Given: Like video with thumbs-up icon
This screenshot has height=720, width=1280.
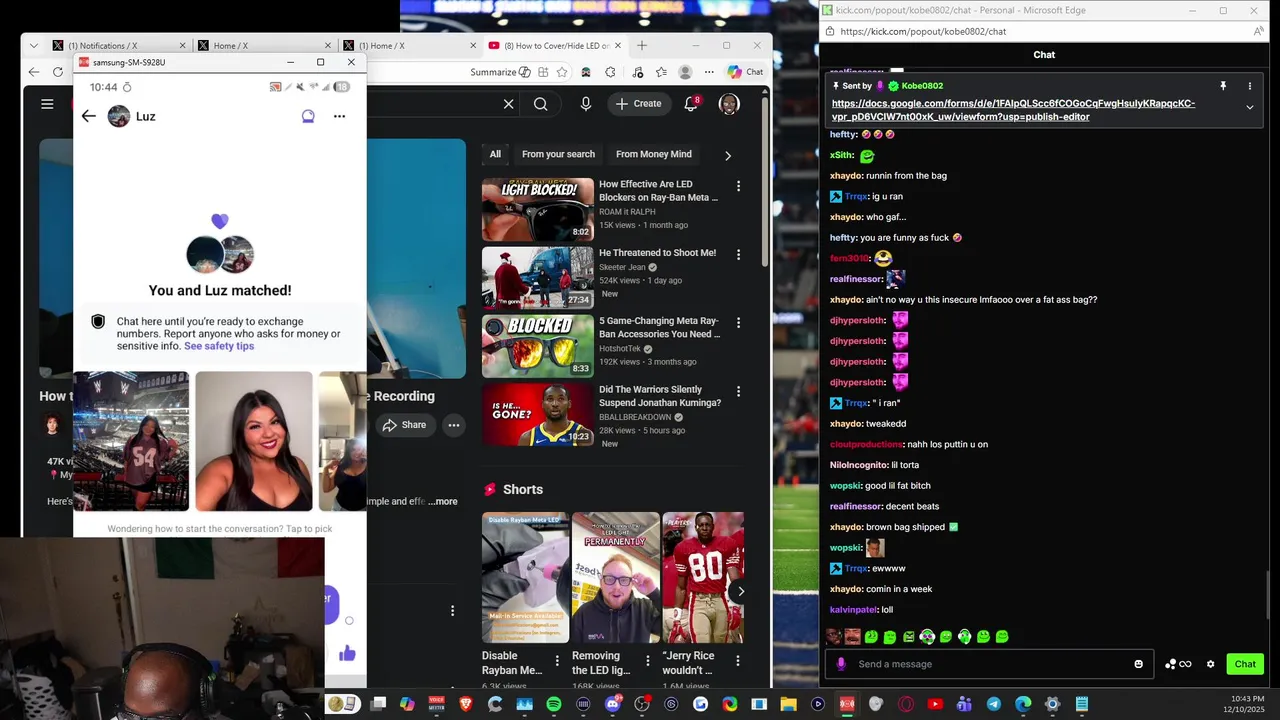Looking at the screenshot, I should tap(347, 654).
